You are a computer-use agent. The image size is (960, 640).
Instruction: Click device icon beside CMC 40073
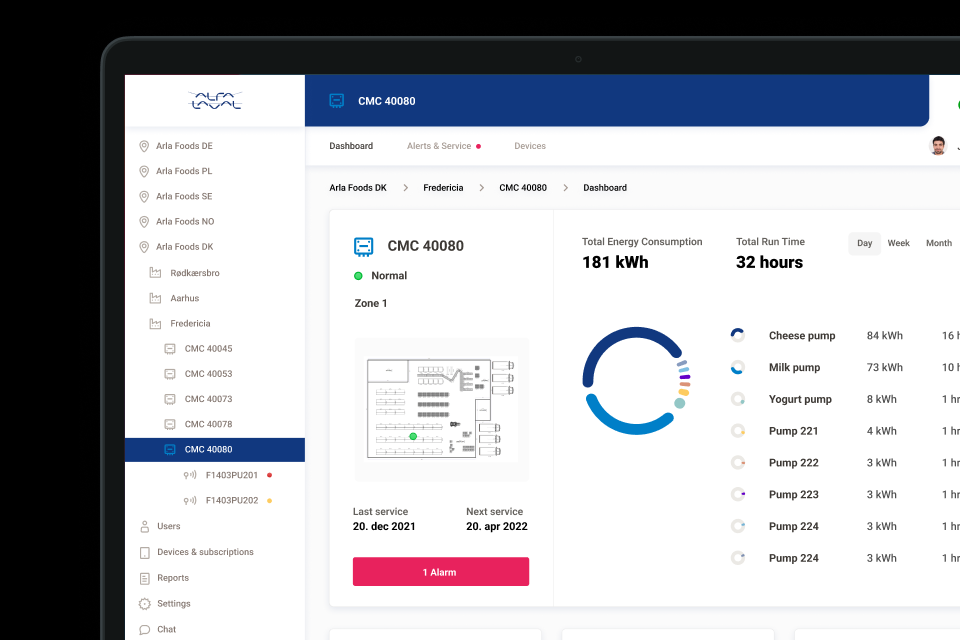170,399
